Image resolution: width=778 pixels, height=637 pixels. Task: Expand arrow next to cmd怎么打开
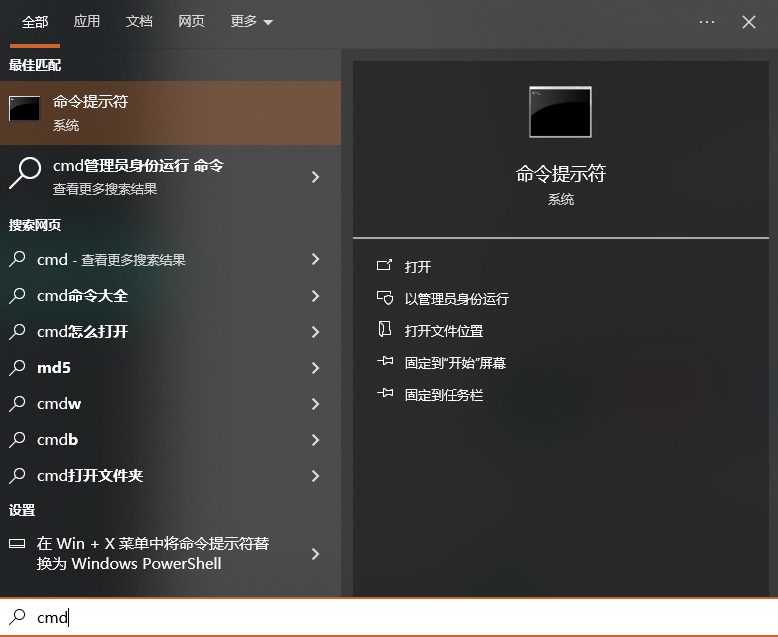[x=315, y=332]
